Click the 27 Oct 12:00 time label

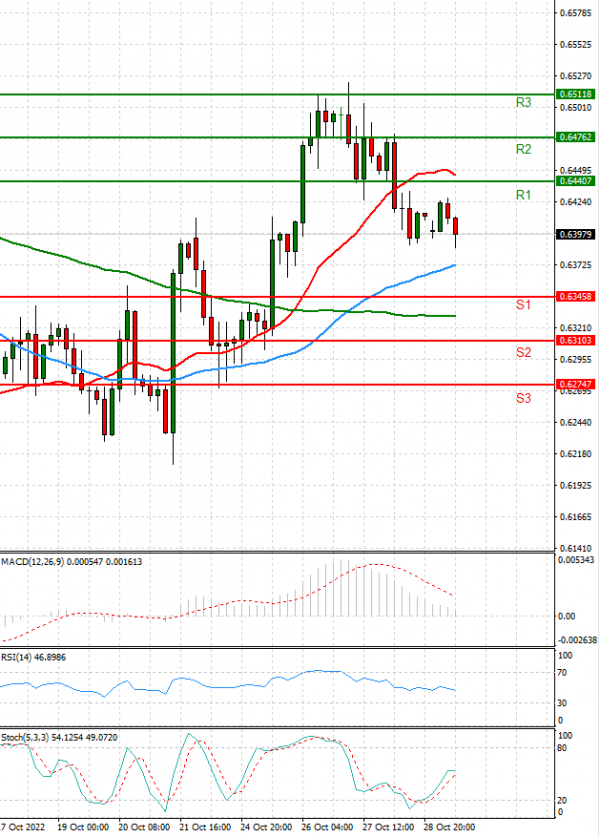388,827
